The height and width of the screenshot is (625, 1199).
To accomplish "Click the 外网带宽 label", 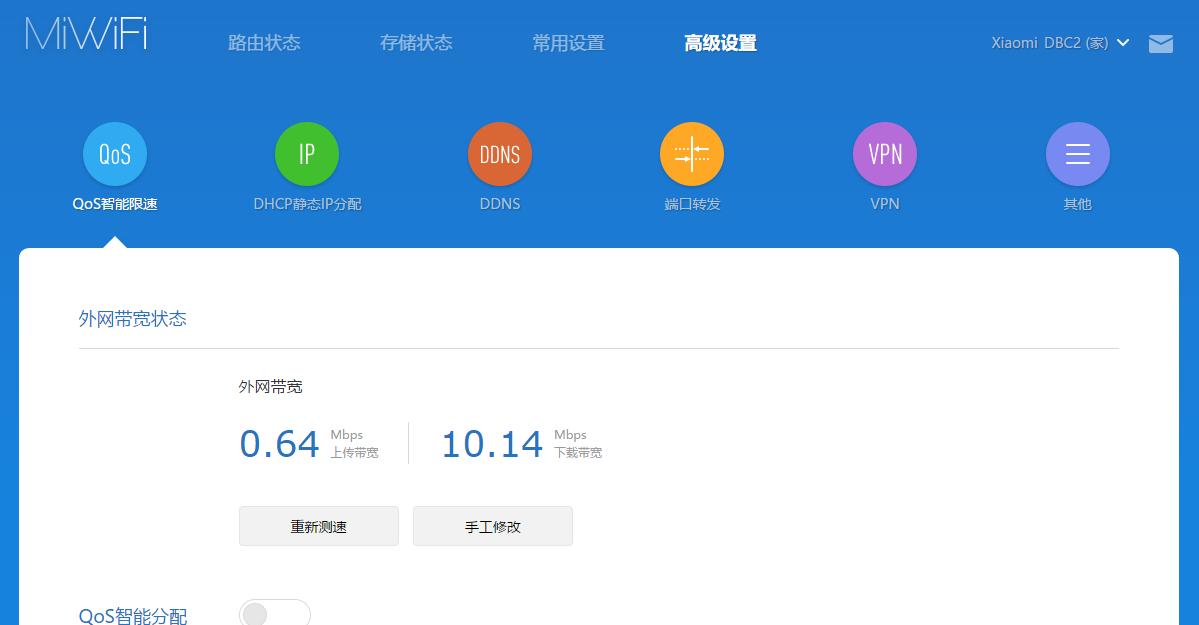I will [x=270, y=386].
